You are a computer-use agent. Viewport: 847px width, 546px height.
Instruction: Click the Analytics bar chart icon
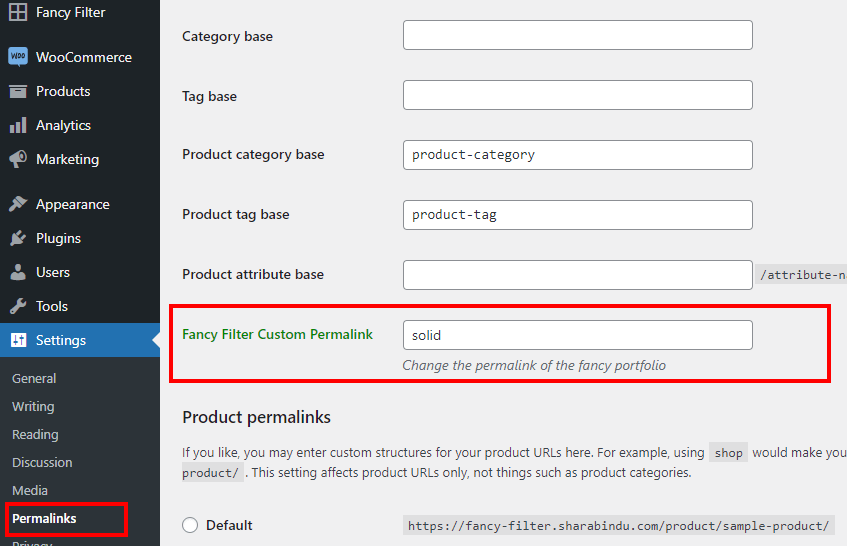(18, 125)
